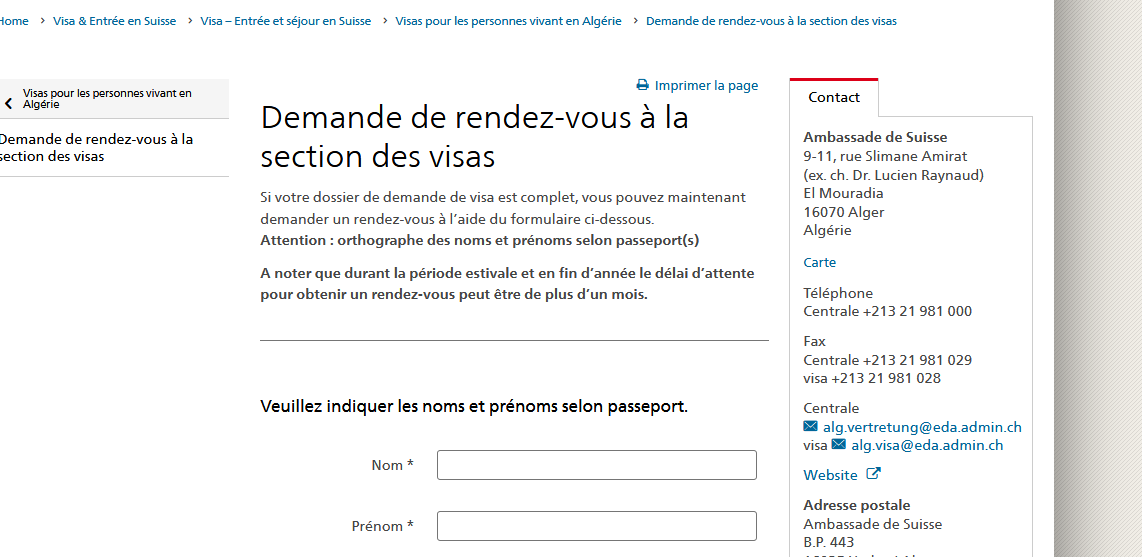The height and width of the screenshot is (557, 1142).
Task: Focus the Nom input field
Action: 596,465
